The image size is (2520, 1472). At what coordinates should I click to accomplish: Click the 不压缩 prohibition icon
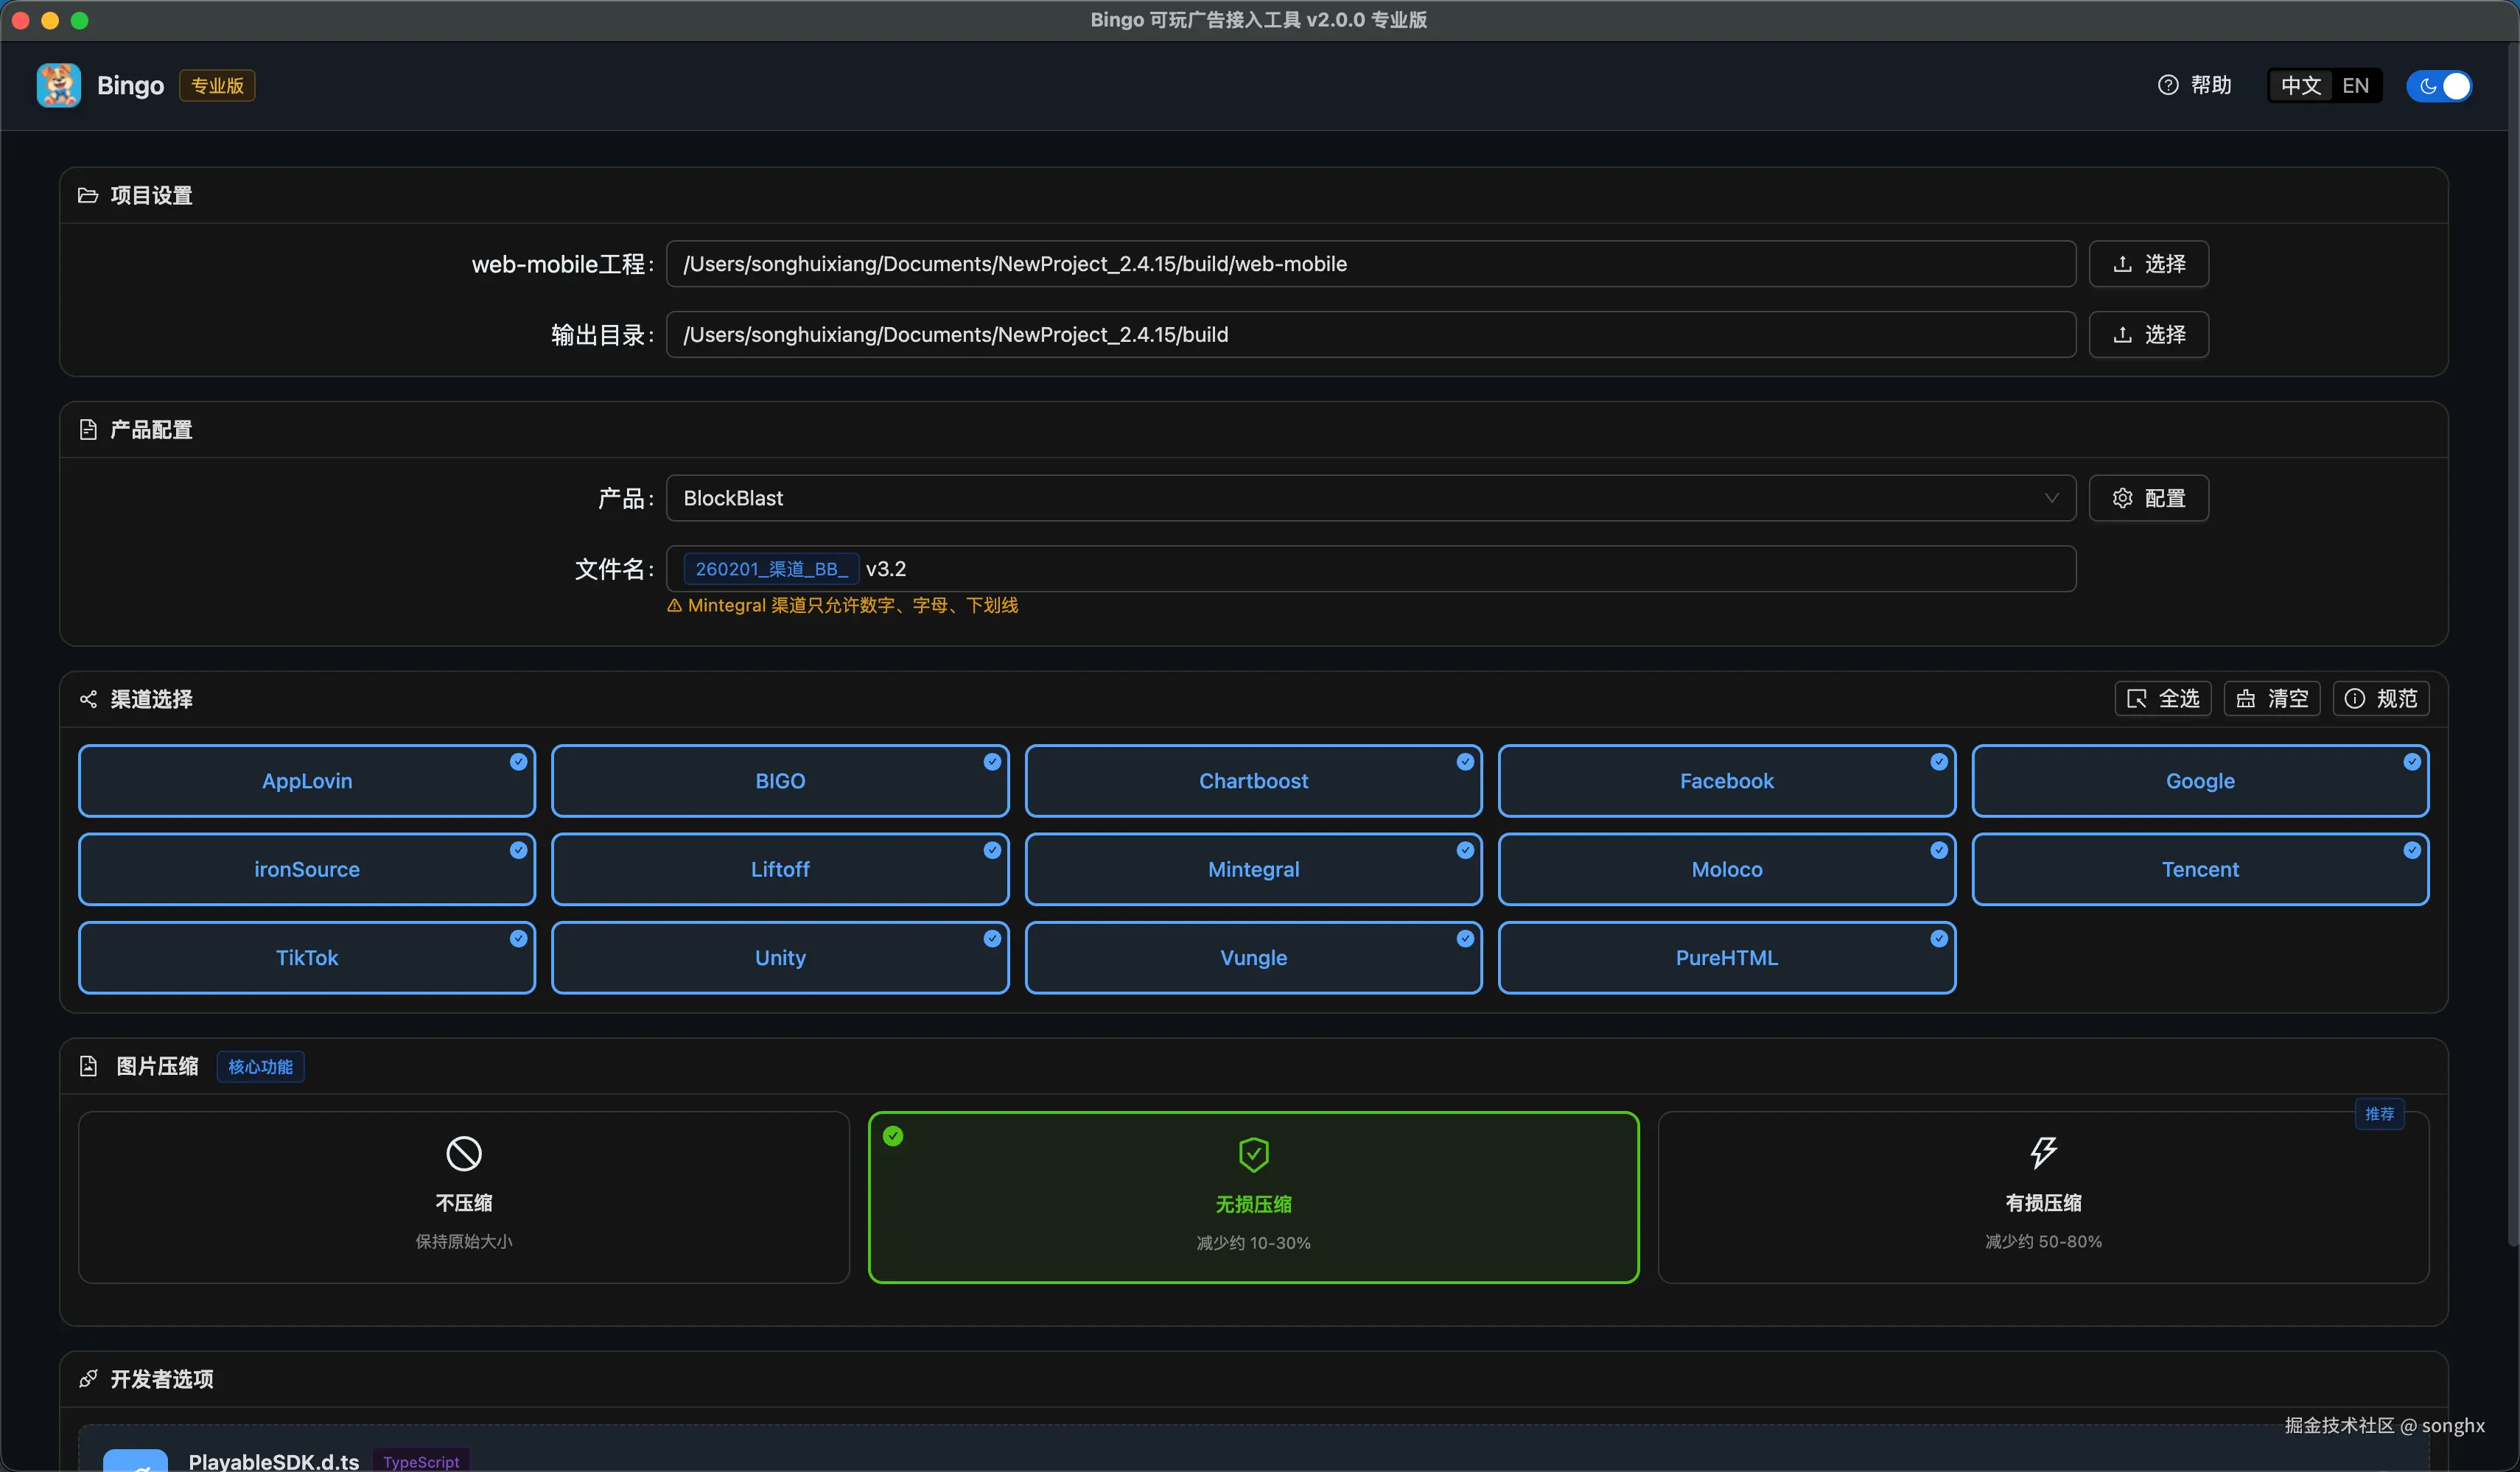(464, 1154)
